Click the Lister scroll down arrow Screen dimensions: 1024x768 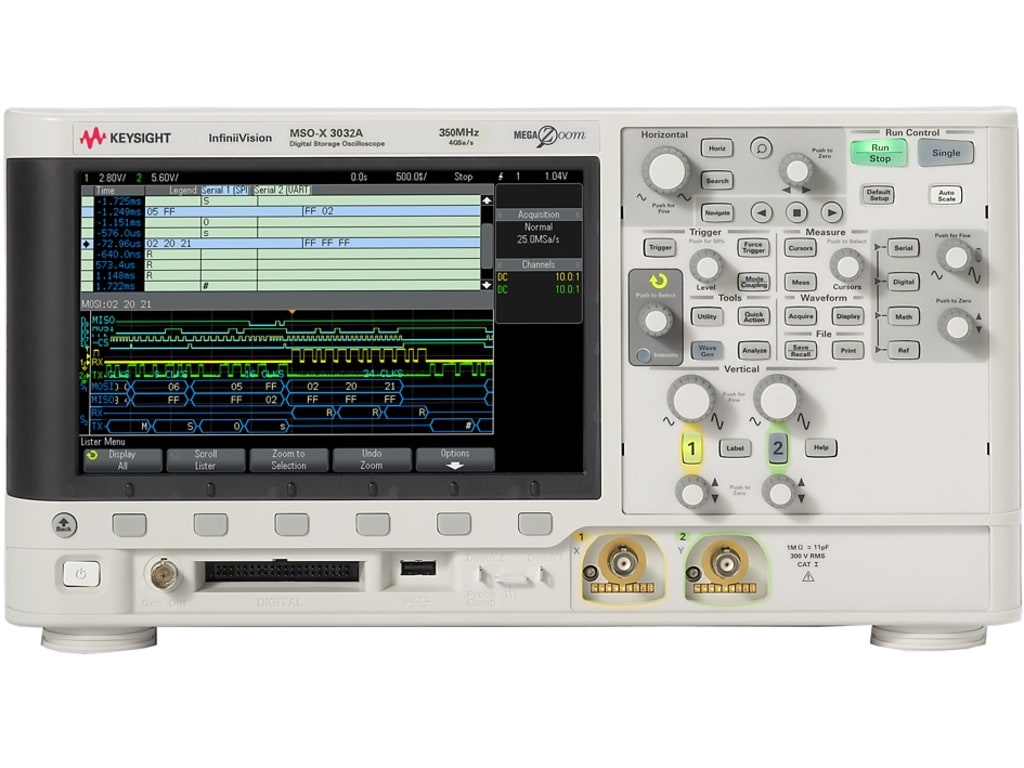[487, 285]
